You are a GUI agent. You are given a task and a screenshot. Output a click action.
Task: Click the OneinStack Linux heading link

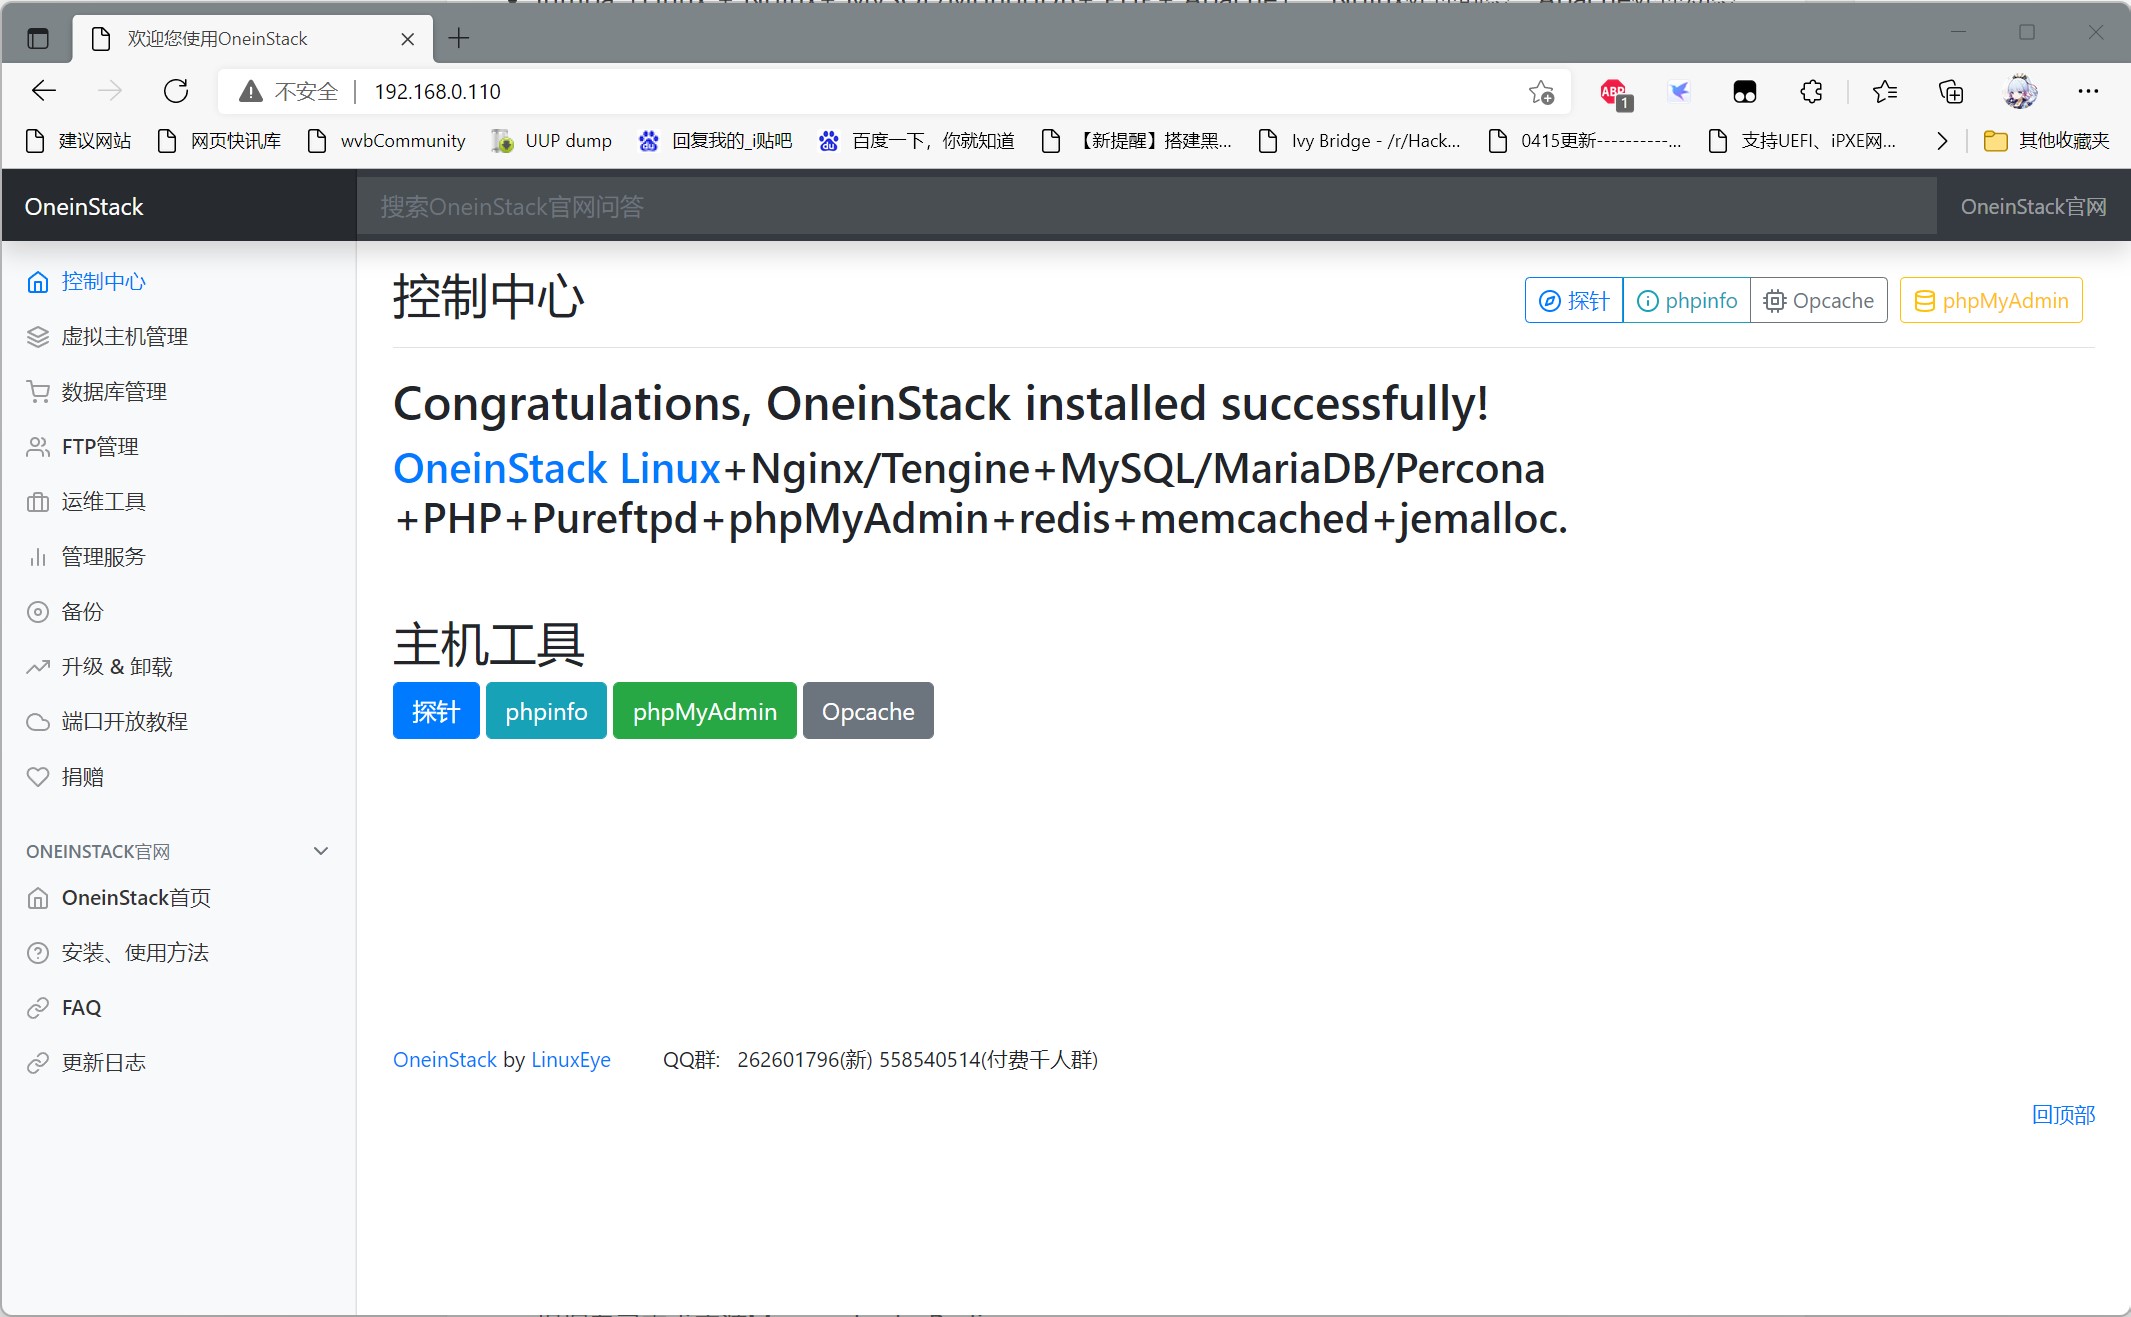coord(556,468)
